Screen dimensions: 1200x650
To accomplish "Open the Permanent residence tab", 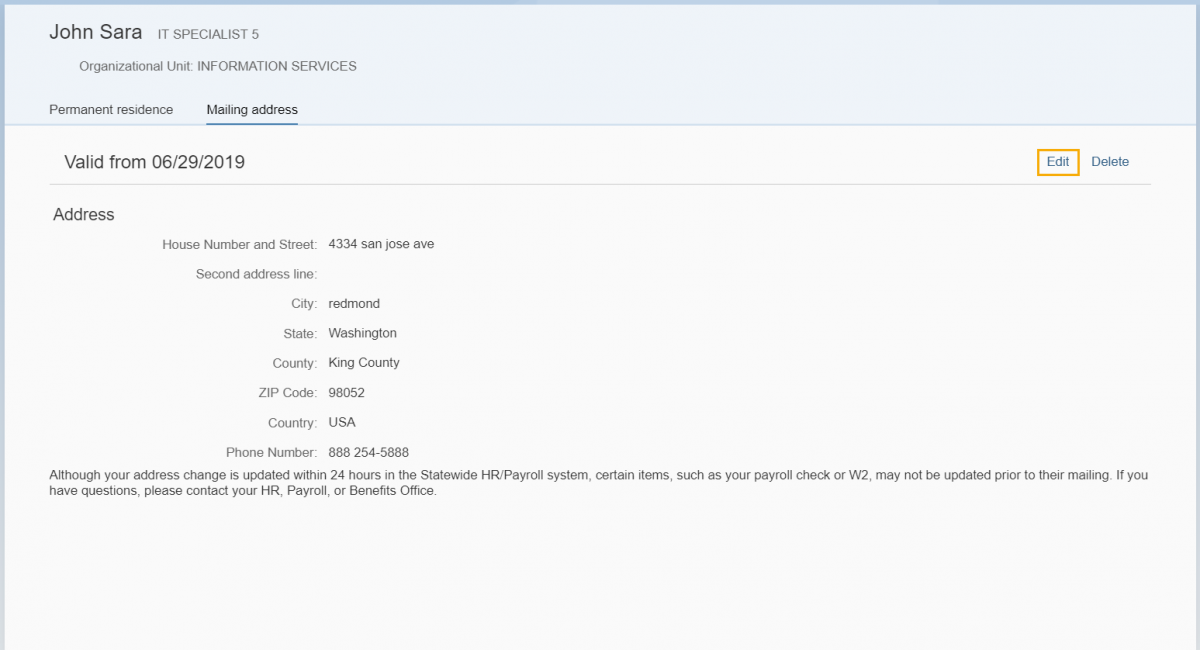I will 111,110.
